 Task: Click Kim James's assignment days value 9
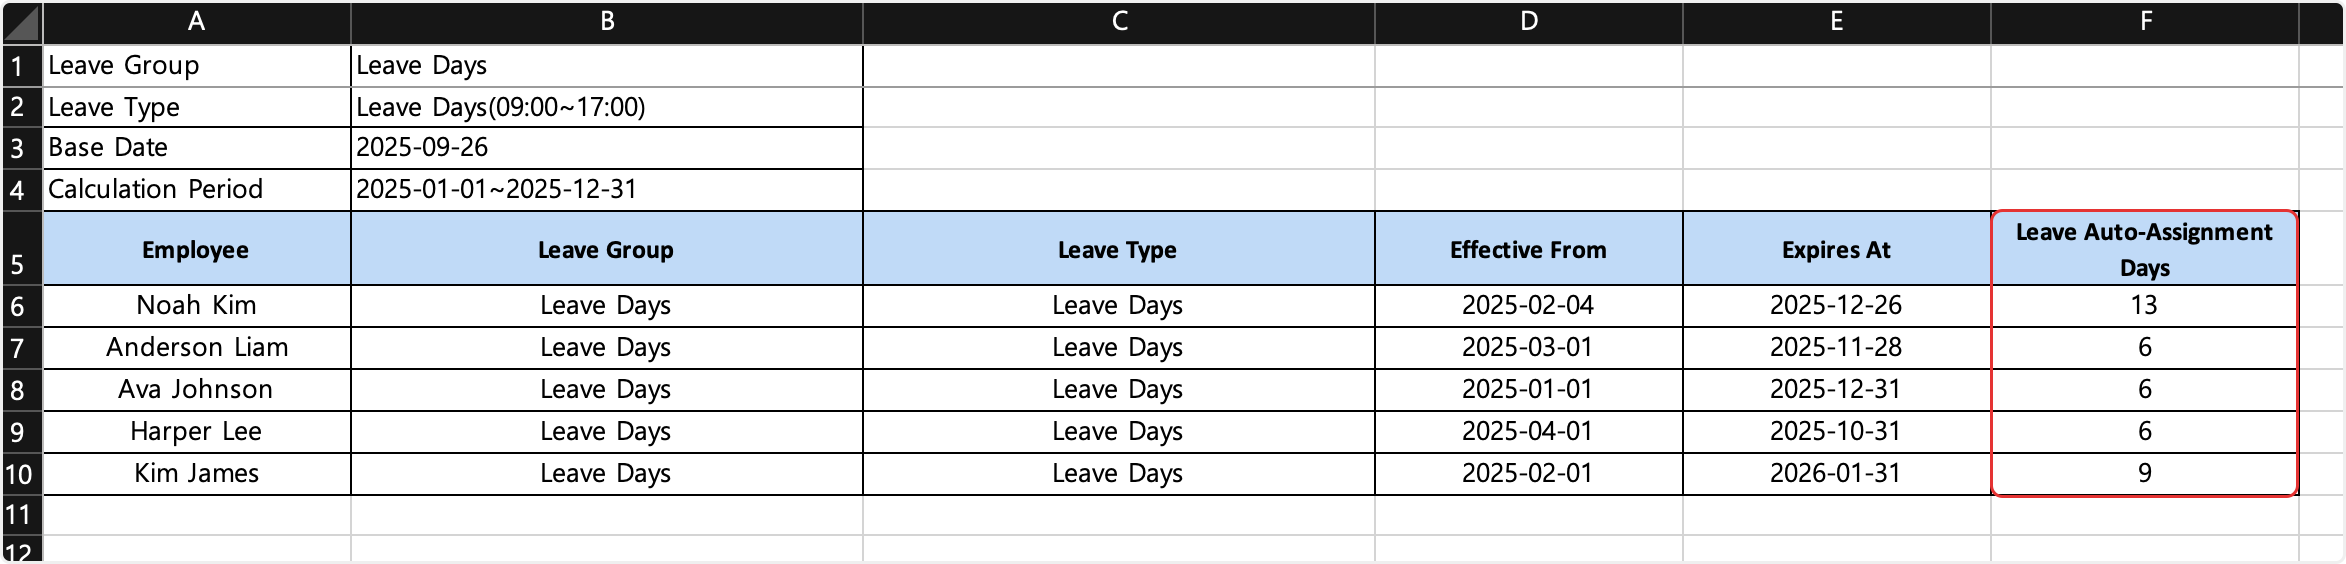tap(2144, 474)
